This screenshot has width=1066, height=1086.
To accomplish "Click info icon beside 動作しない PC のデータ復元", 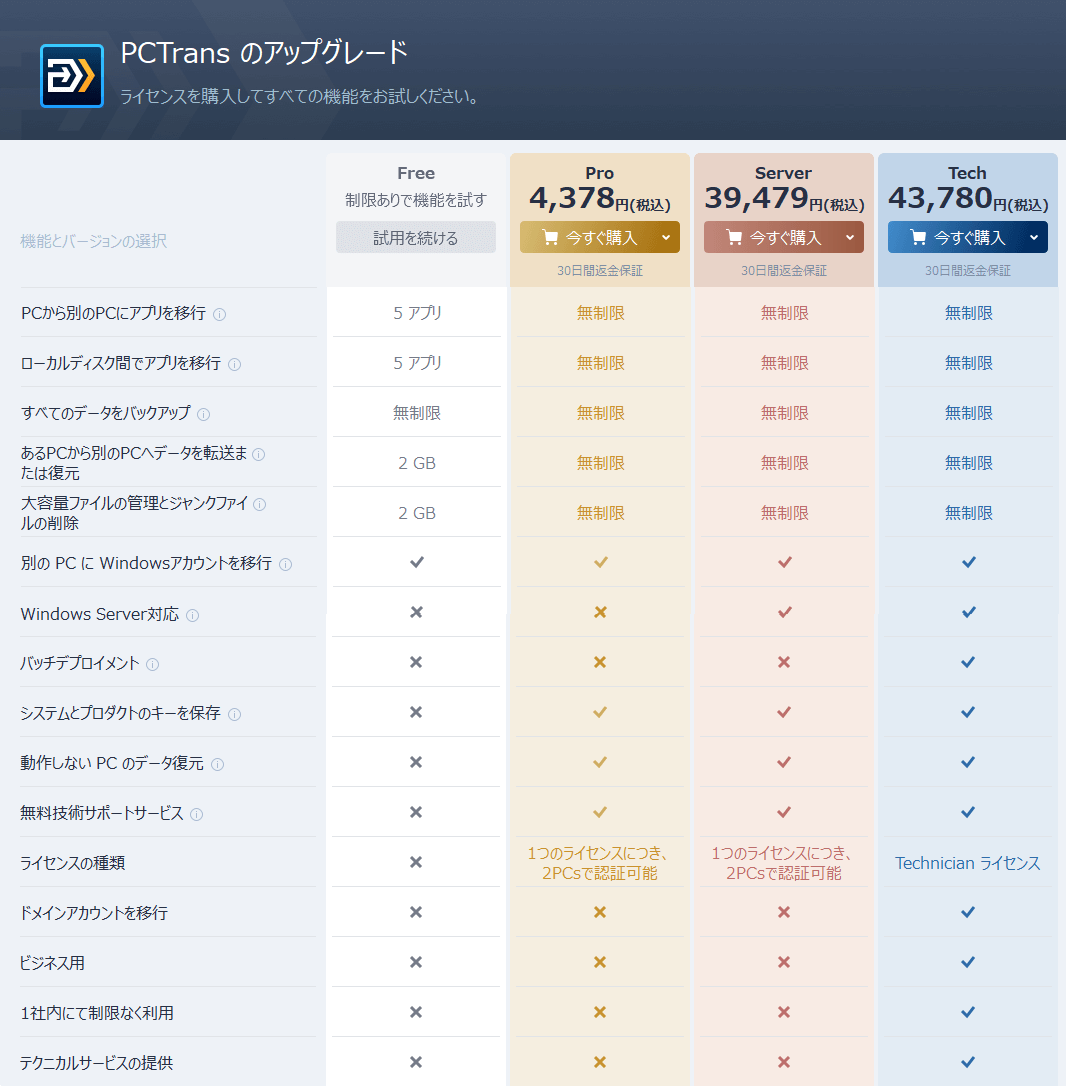I will [218, 764].
